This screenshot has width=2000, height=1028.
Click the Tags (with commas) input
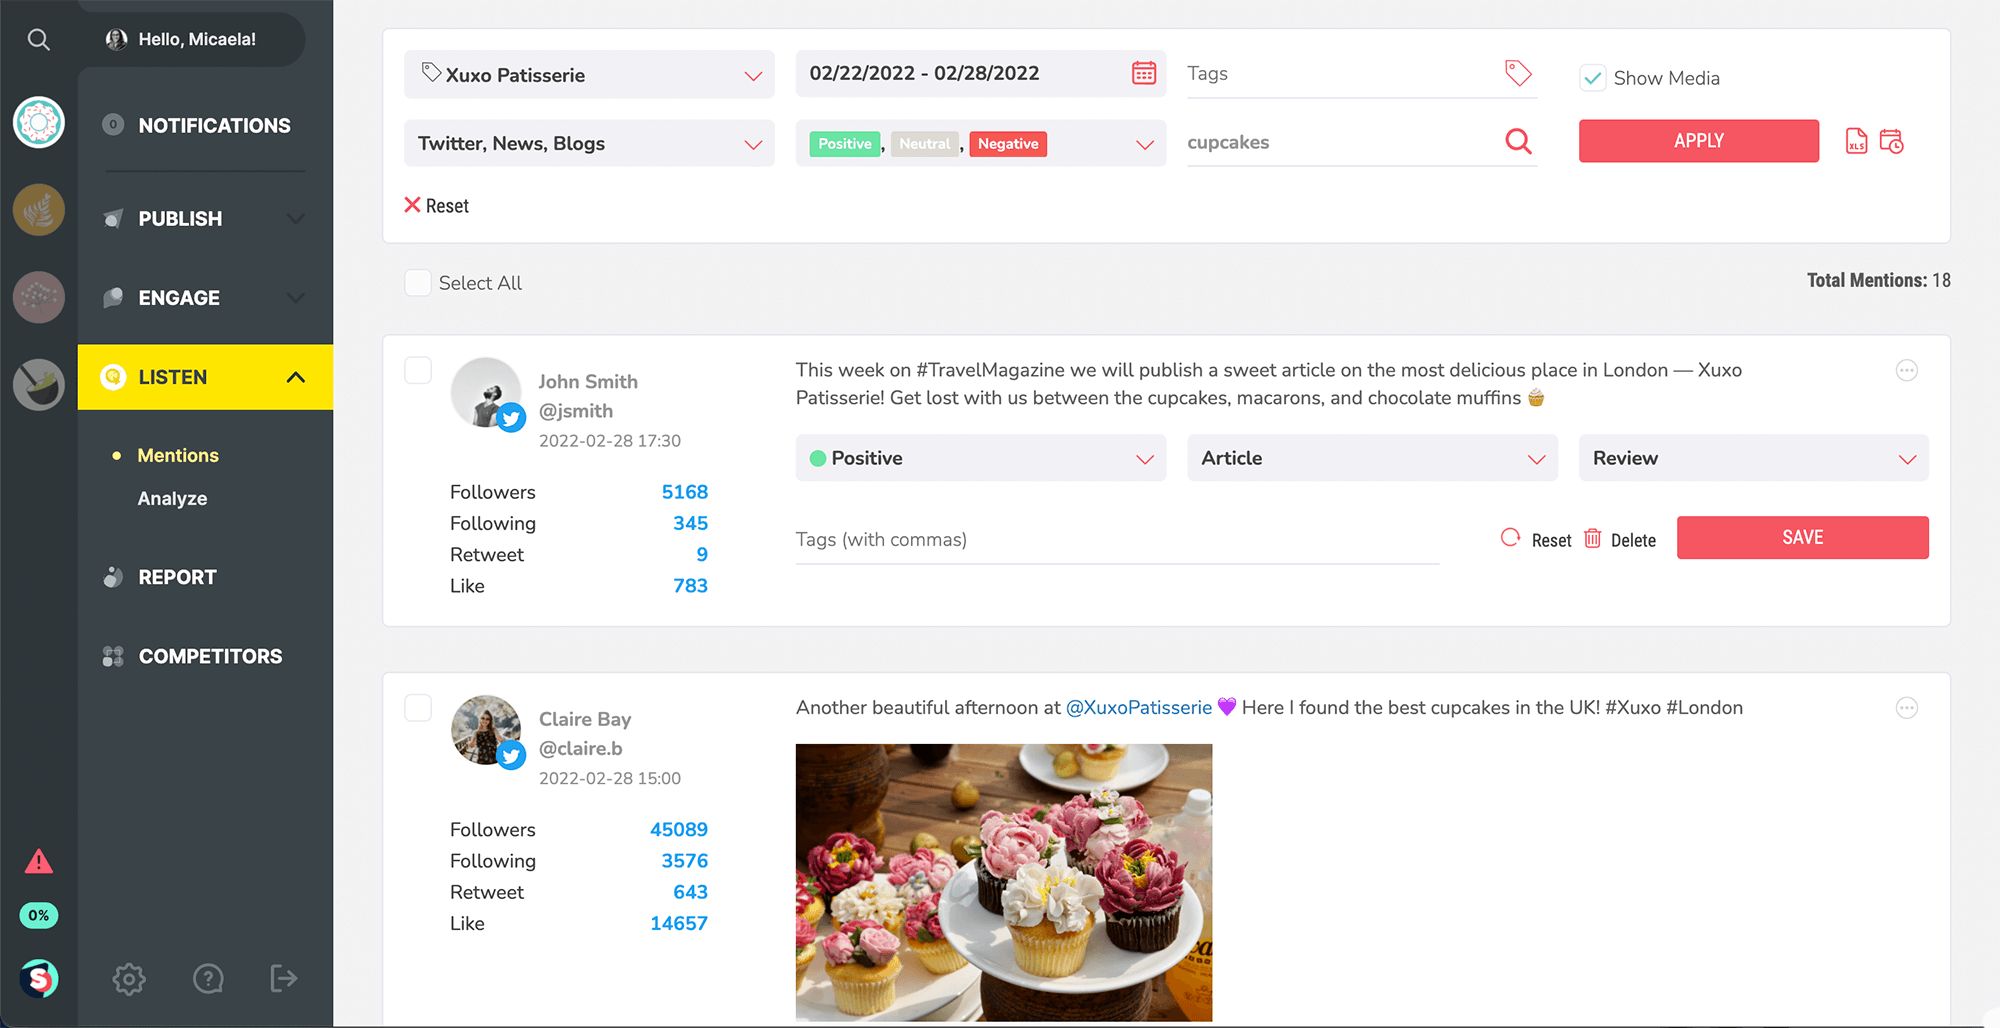(x=1117, y=540)
